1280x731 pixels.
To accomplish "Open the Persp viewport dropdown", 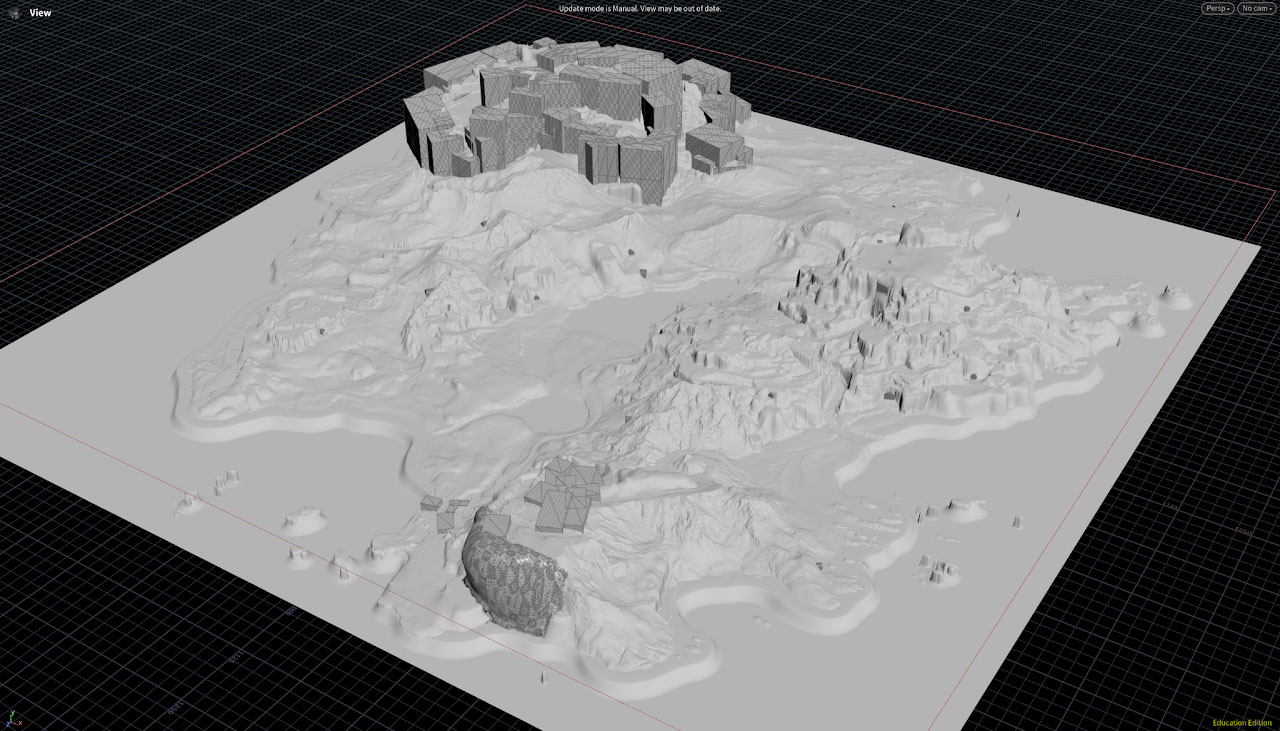I will pyautogui.click(x=1217, y=8).
